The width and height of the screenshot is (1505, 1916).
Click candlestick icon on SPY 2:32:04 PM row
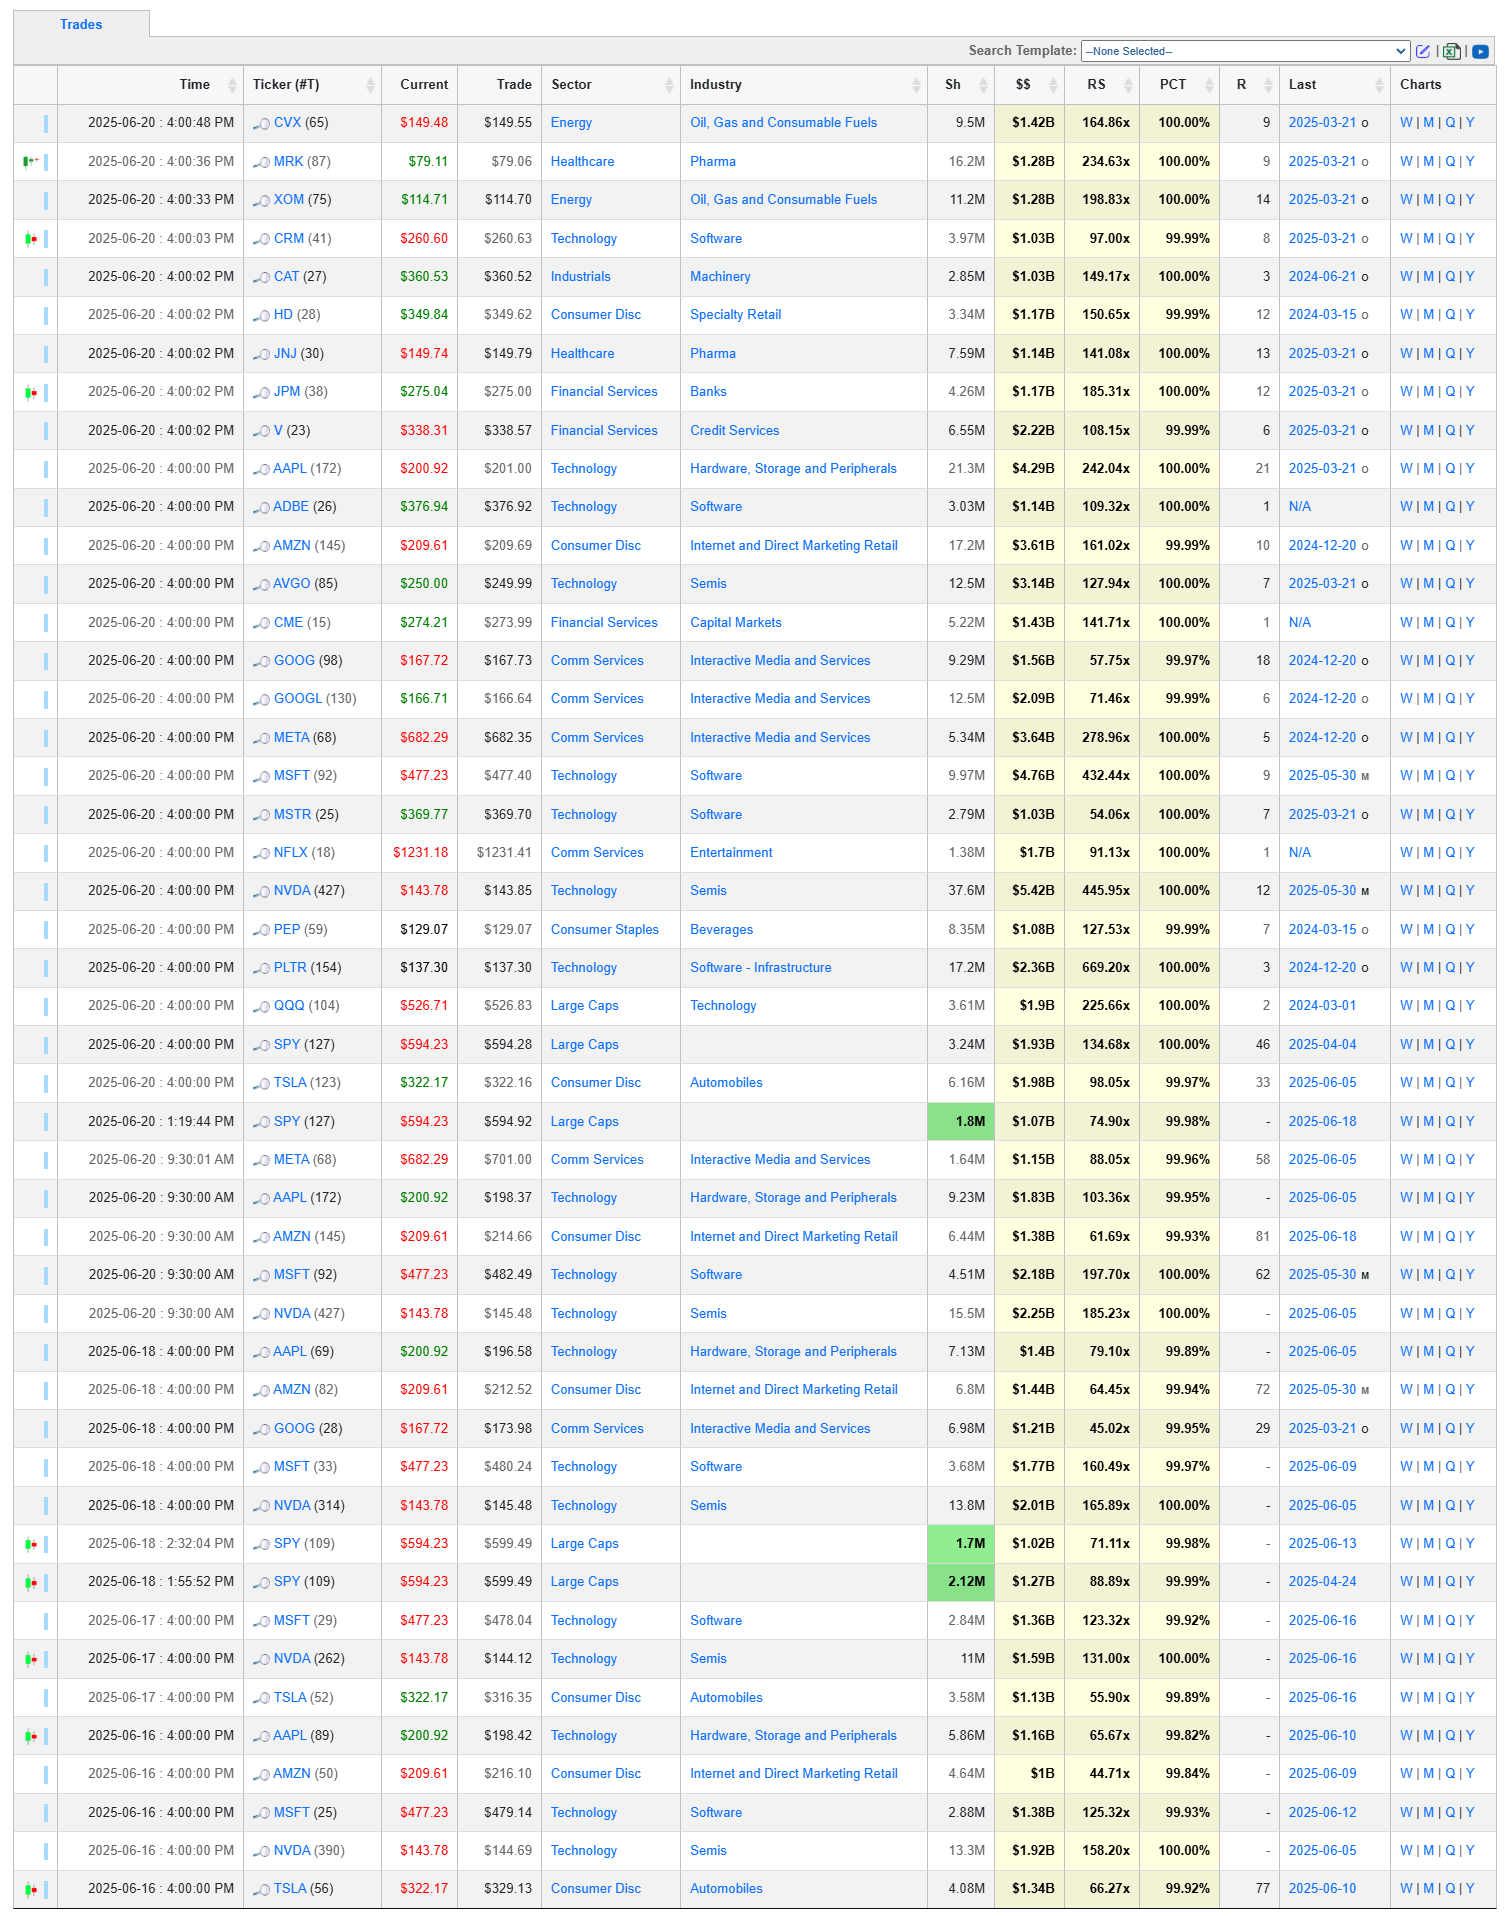coord(31,1544)
